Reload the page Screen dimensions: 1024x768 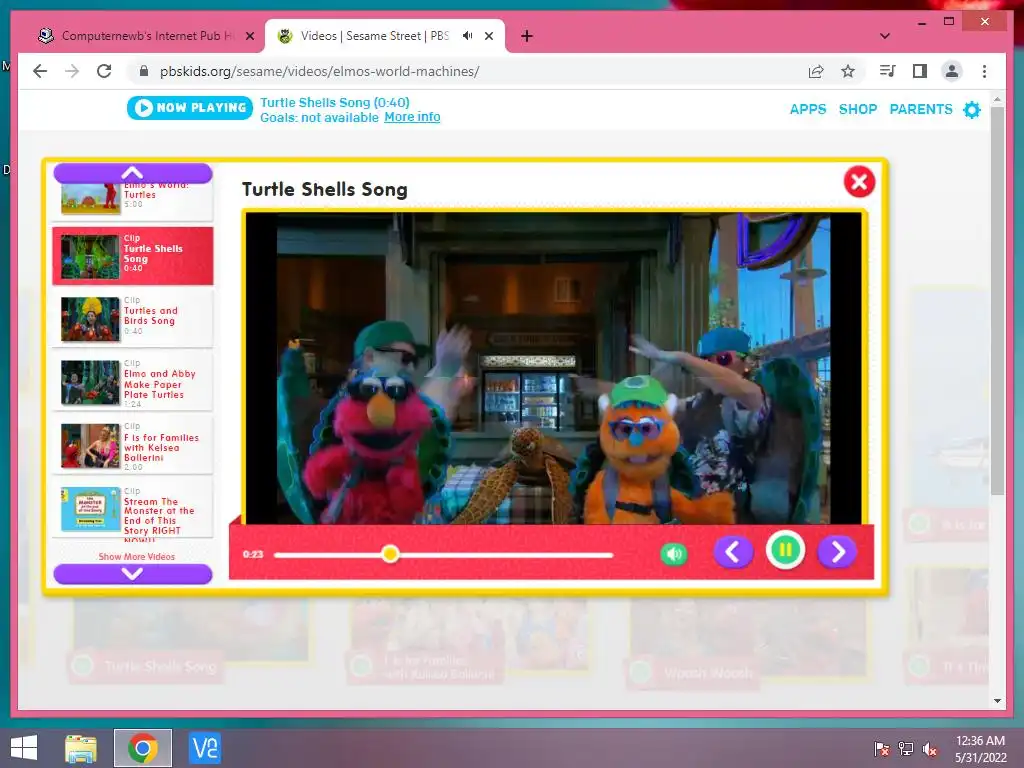pos(104,71)
